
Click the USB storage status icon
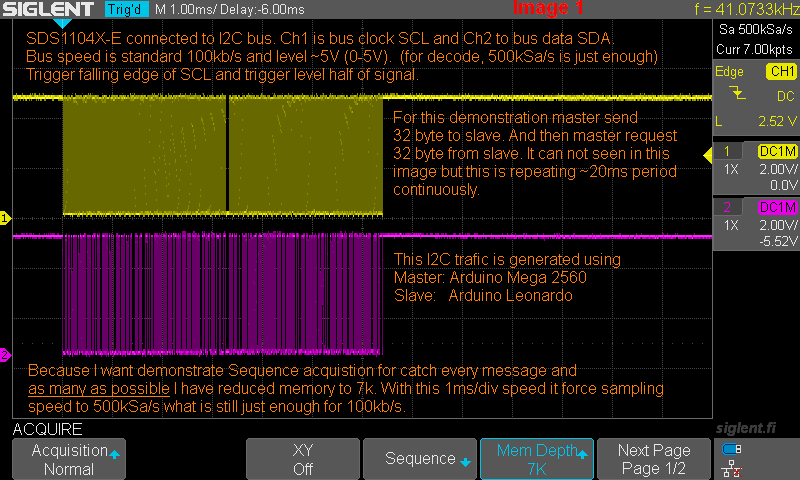732,449
